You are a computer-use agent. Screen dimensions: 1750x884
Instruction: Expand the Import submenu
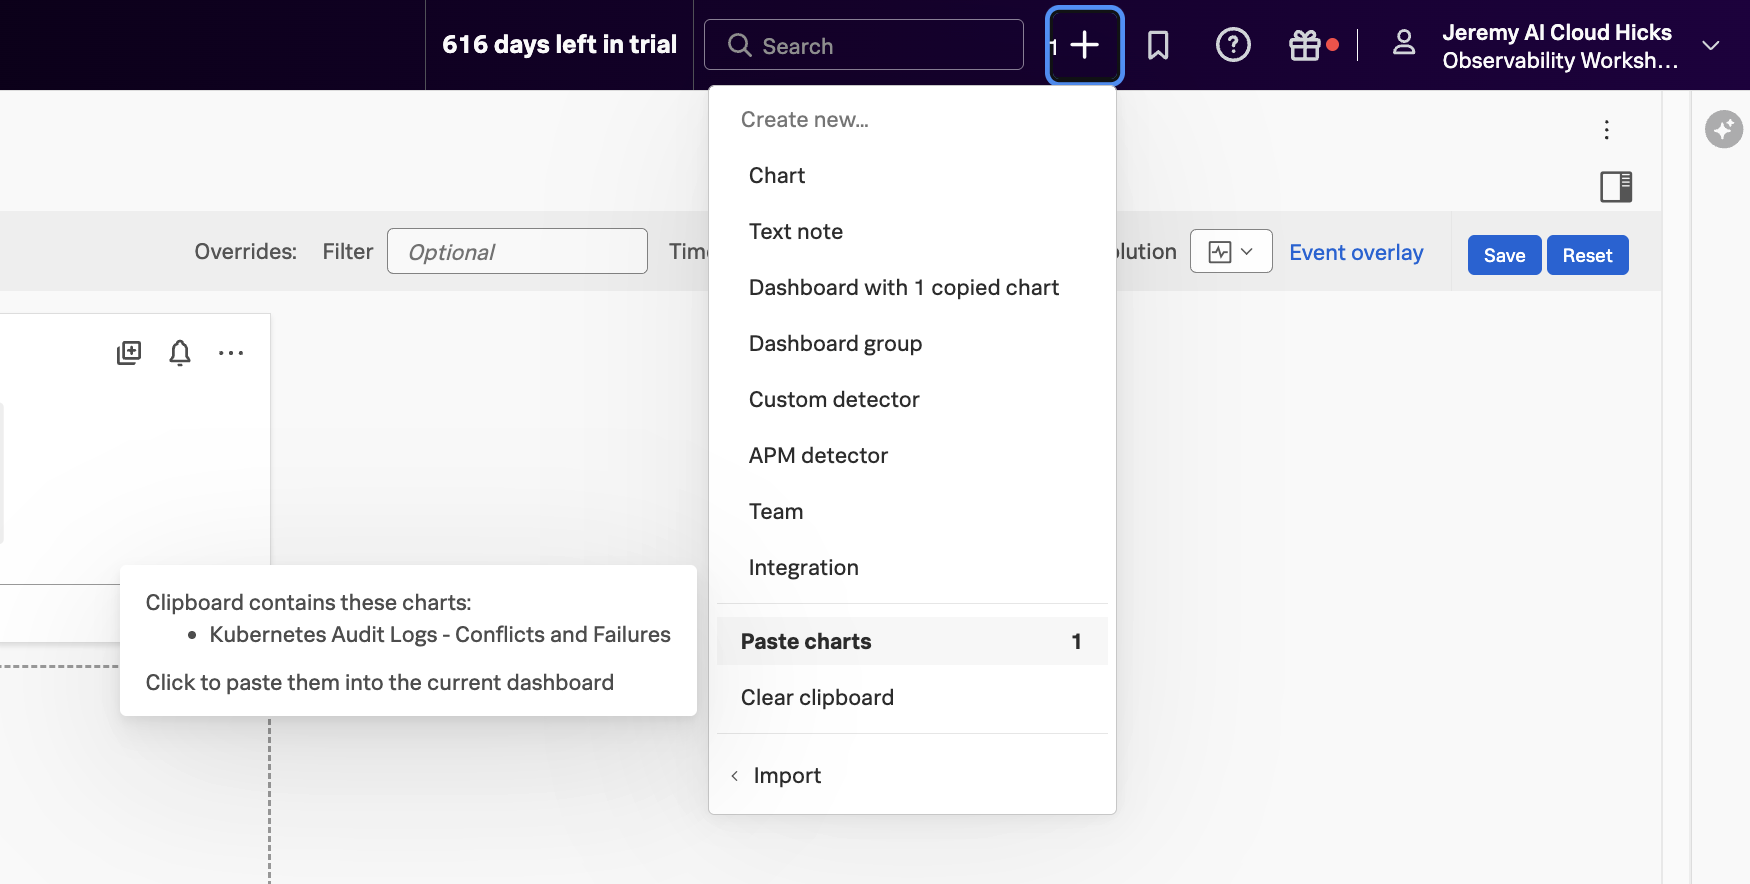click(x=786, y=776)
